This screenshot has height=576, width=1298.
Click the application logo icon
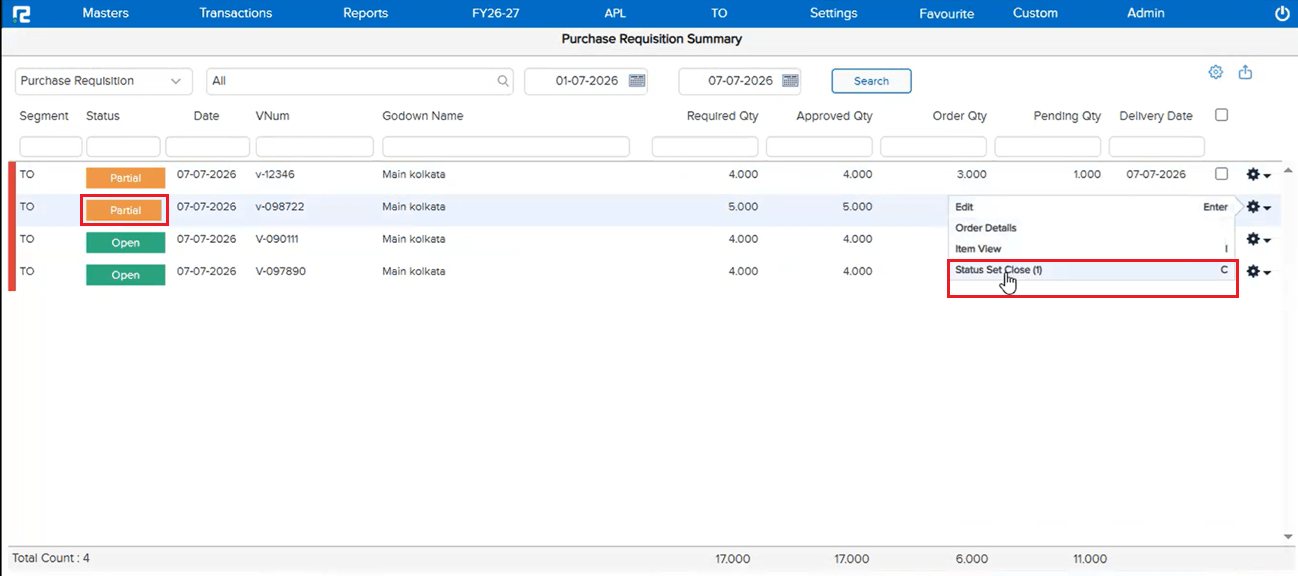click(21, 14)
